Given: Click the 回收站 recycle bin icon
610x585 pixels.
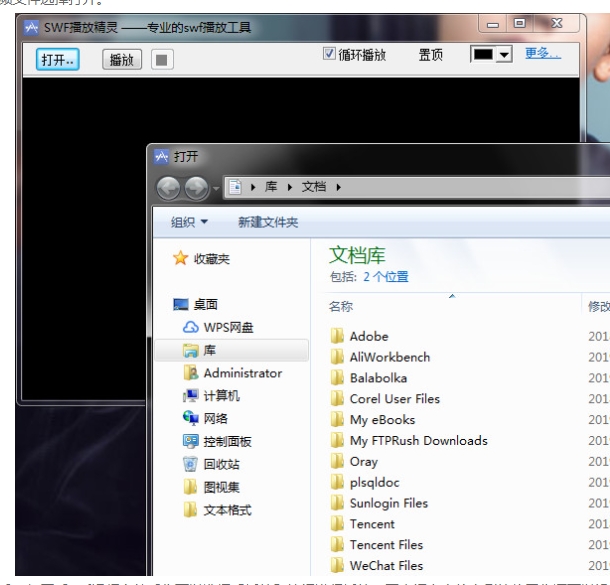Looking at the screenshot, I should coord(191,464).
